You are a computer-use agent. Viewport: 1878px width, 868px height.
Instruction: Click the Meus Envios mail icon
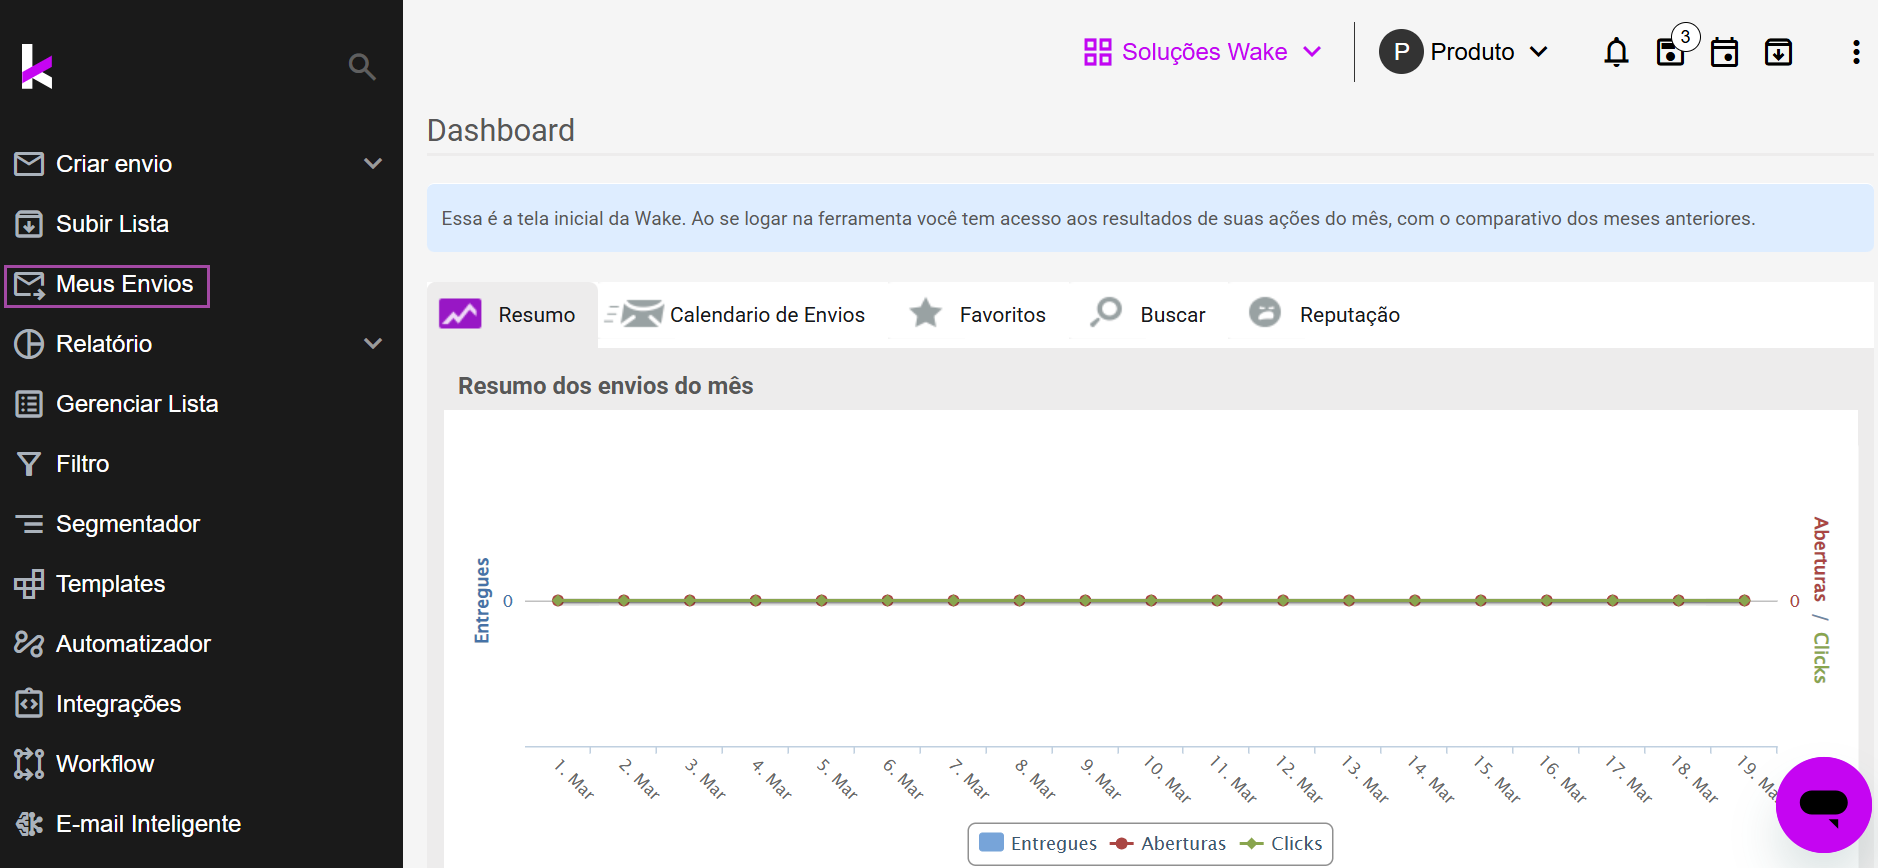pyautogui.click(x=29, y=284)
